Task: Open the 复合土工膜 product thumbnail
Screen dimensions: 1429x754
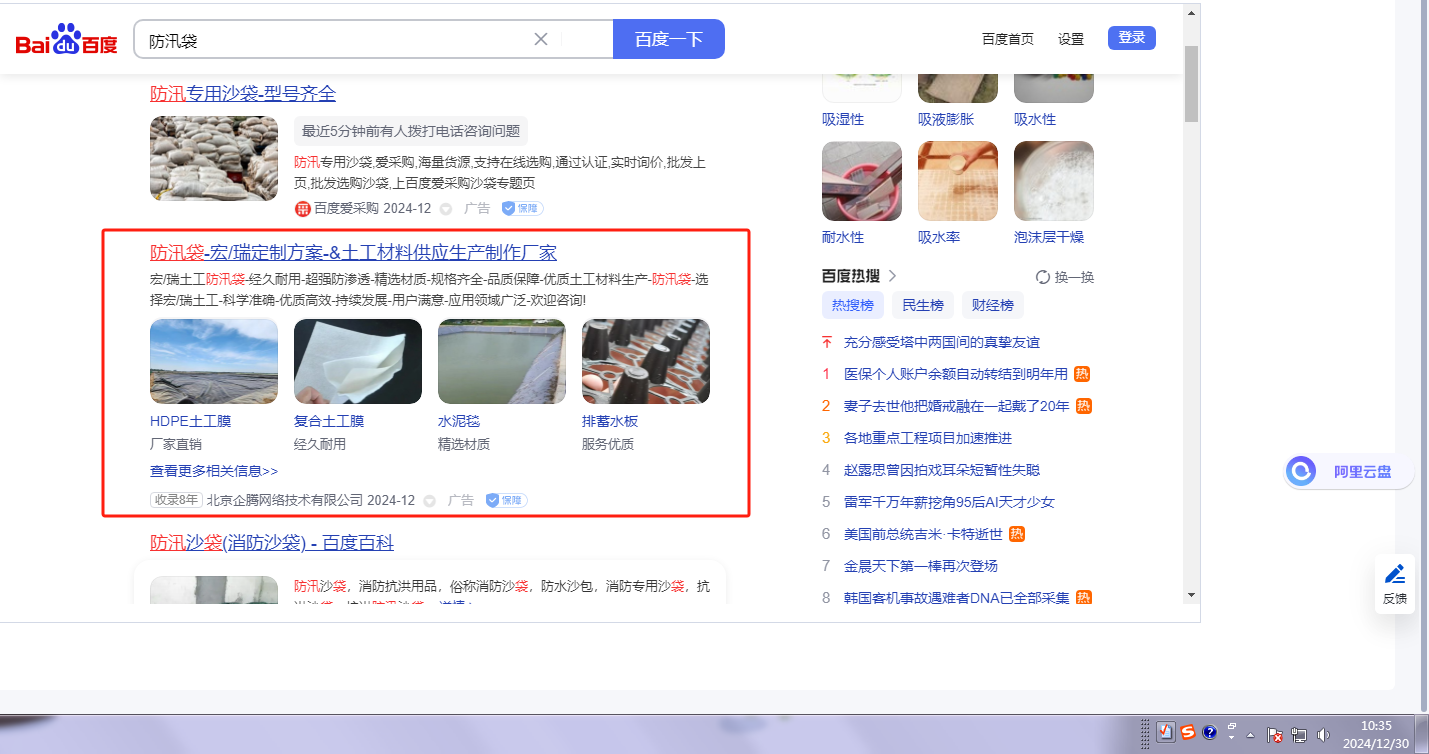Action: [x=358, y=361]
